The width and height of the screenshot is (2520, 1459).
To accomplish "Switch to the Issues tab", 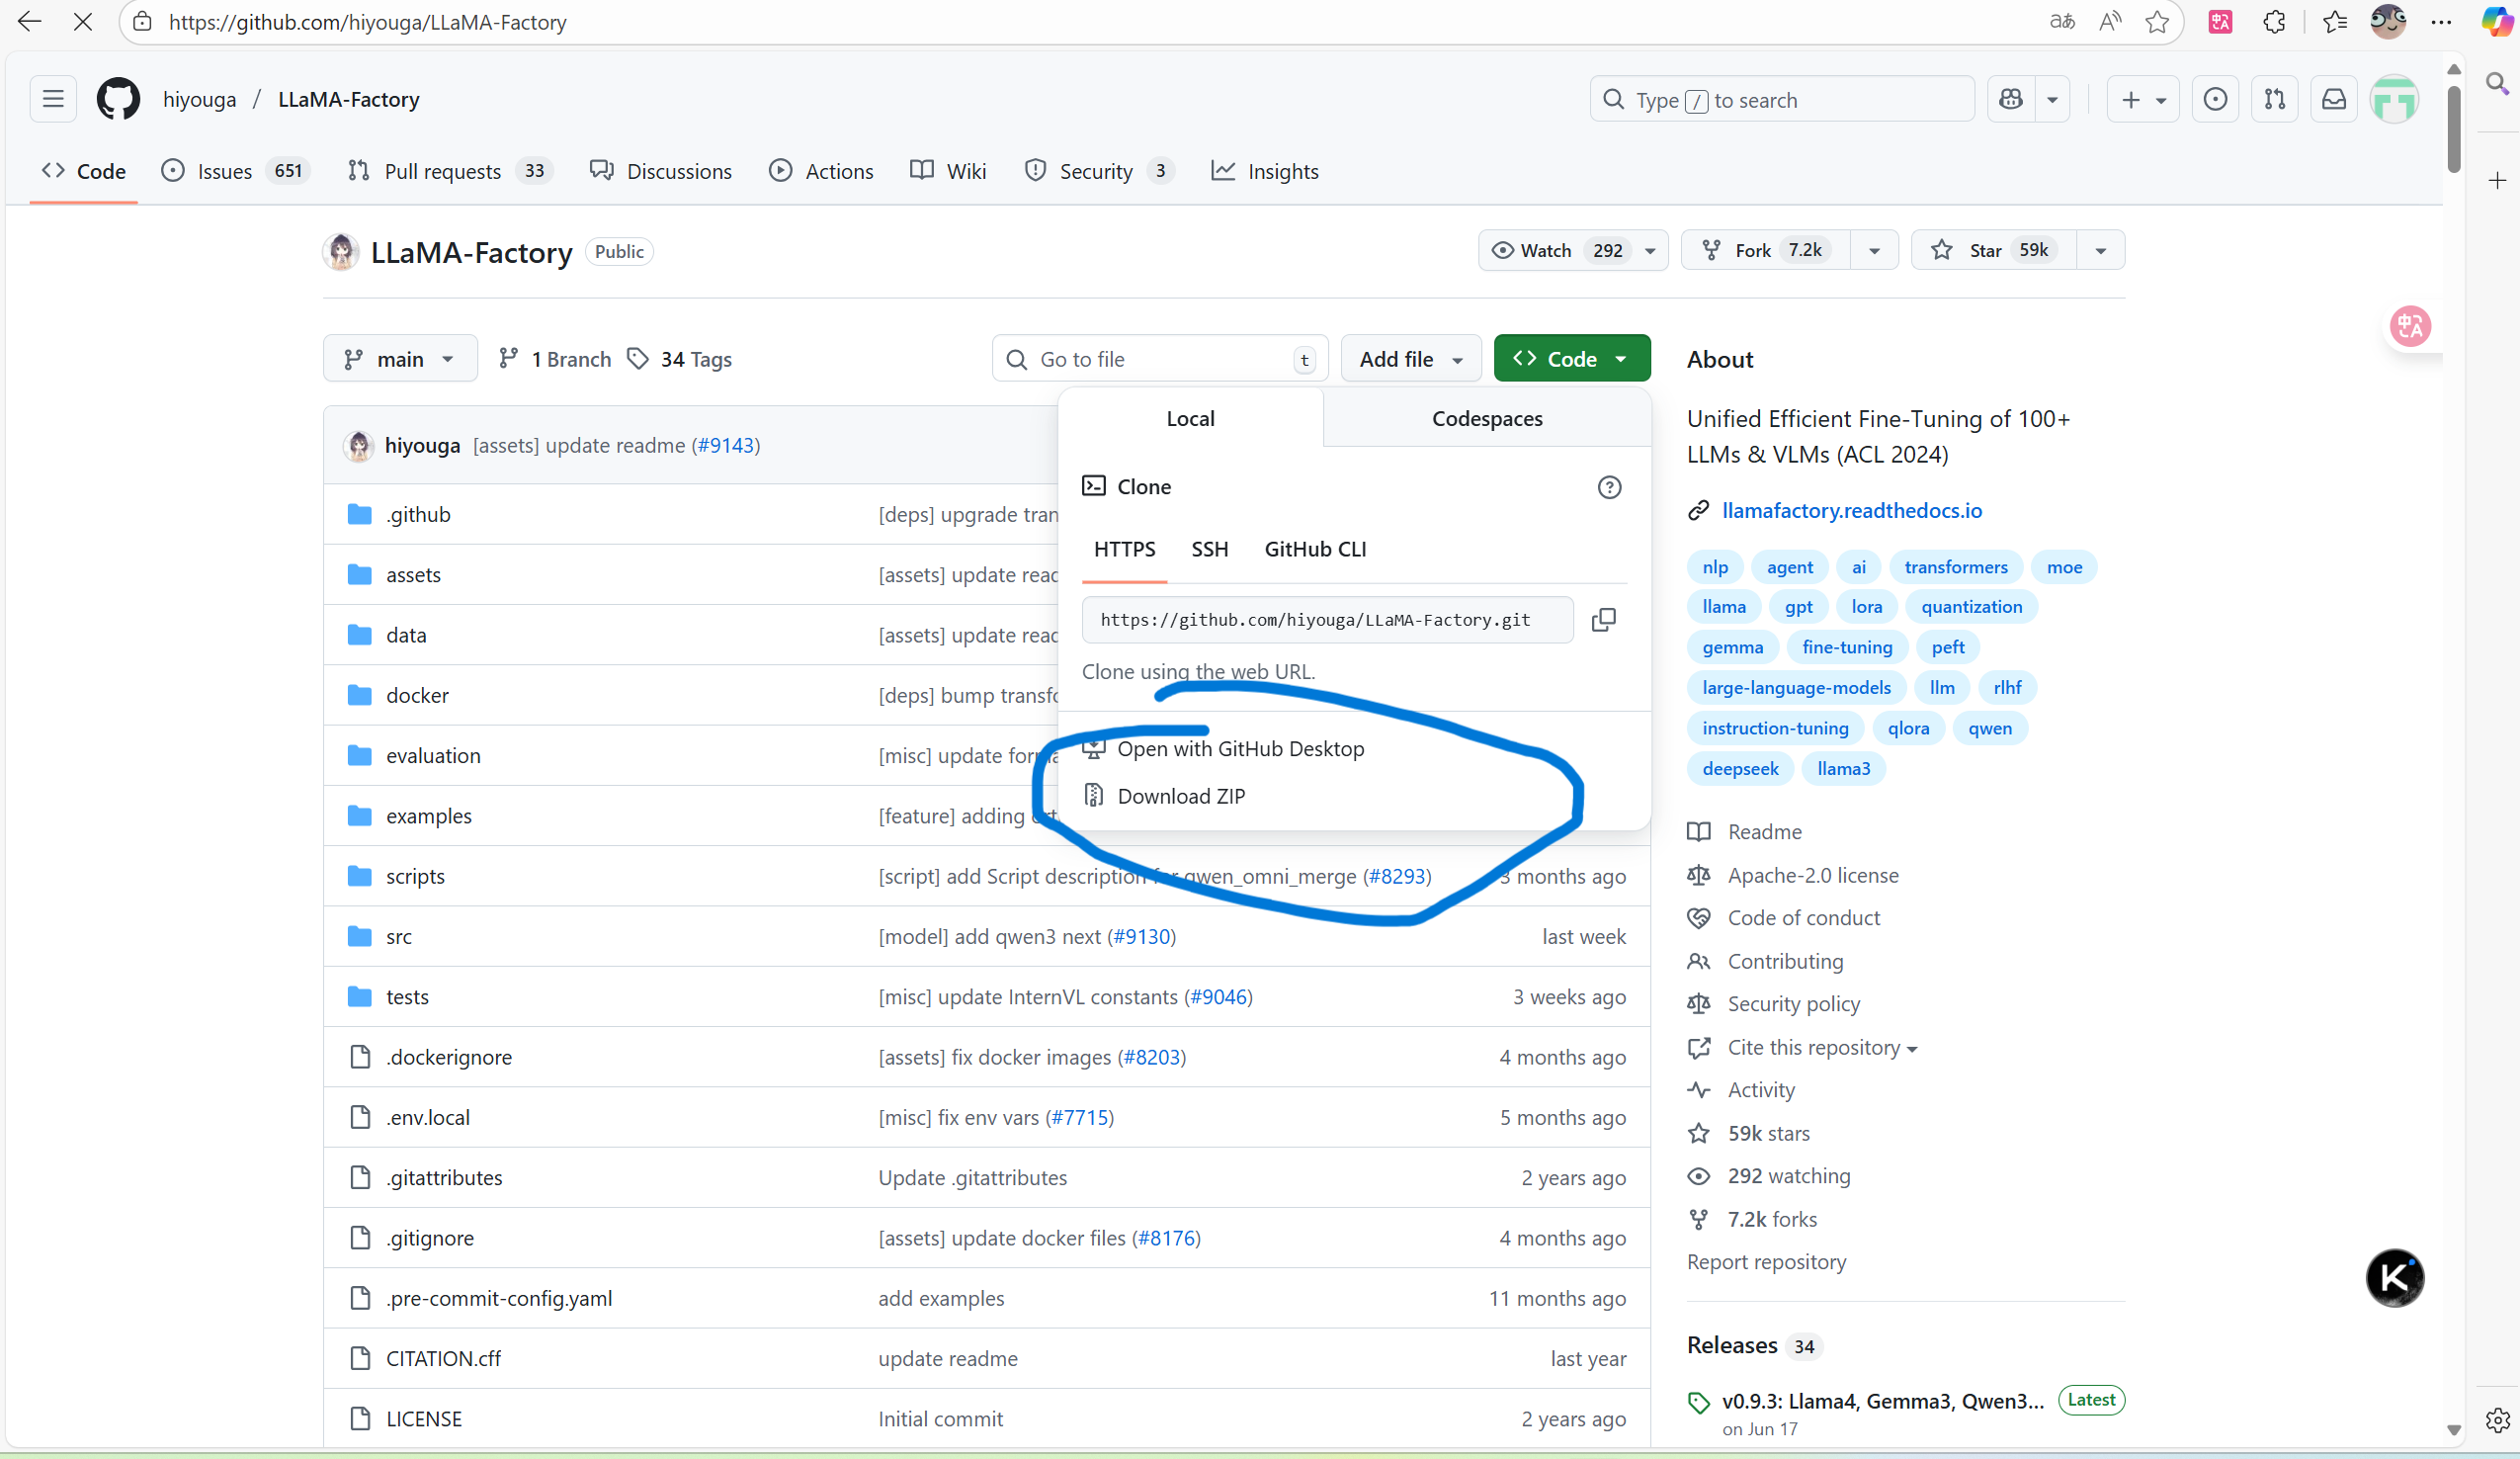I will [x=236, y=171].
